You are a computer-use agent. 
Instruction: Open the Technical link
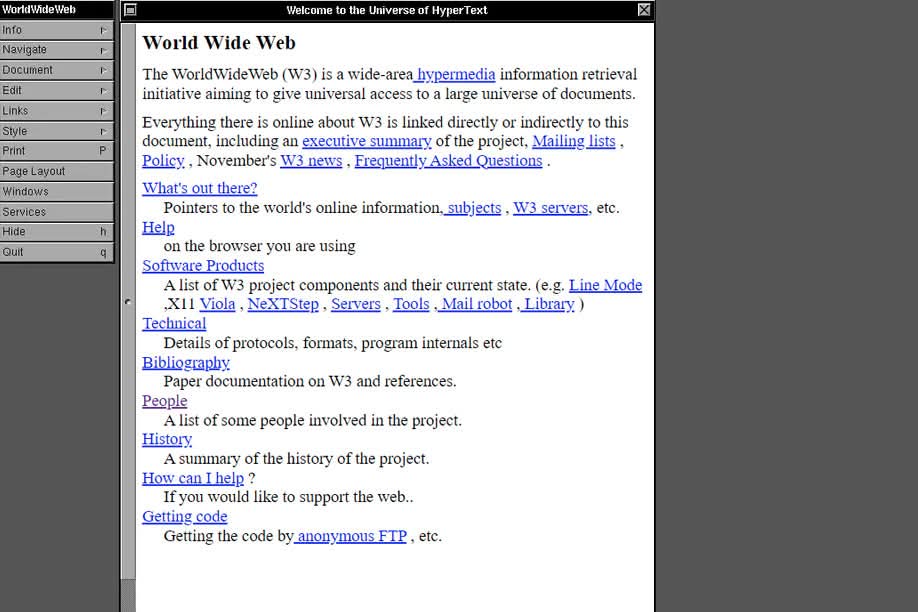174,323
